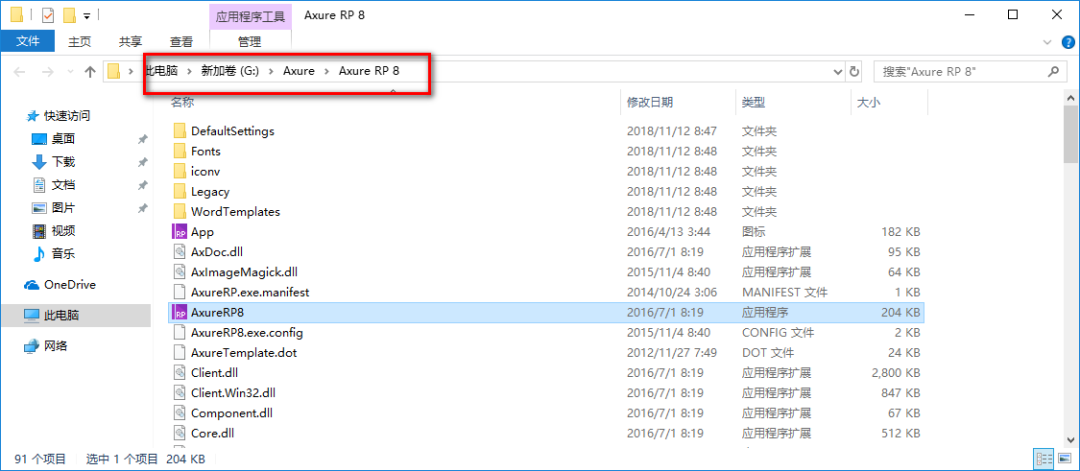The image size is (1080, 471).
Task: Click the new folder quick access icon
Action: tap(68, 14)
